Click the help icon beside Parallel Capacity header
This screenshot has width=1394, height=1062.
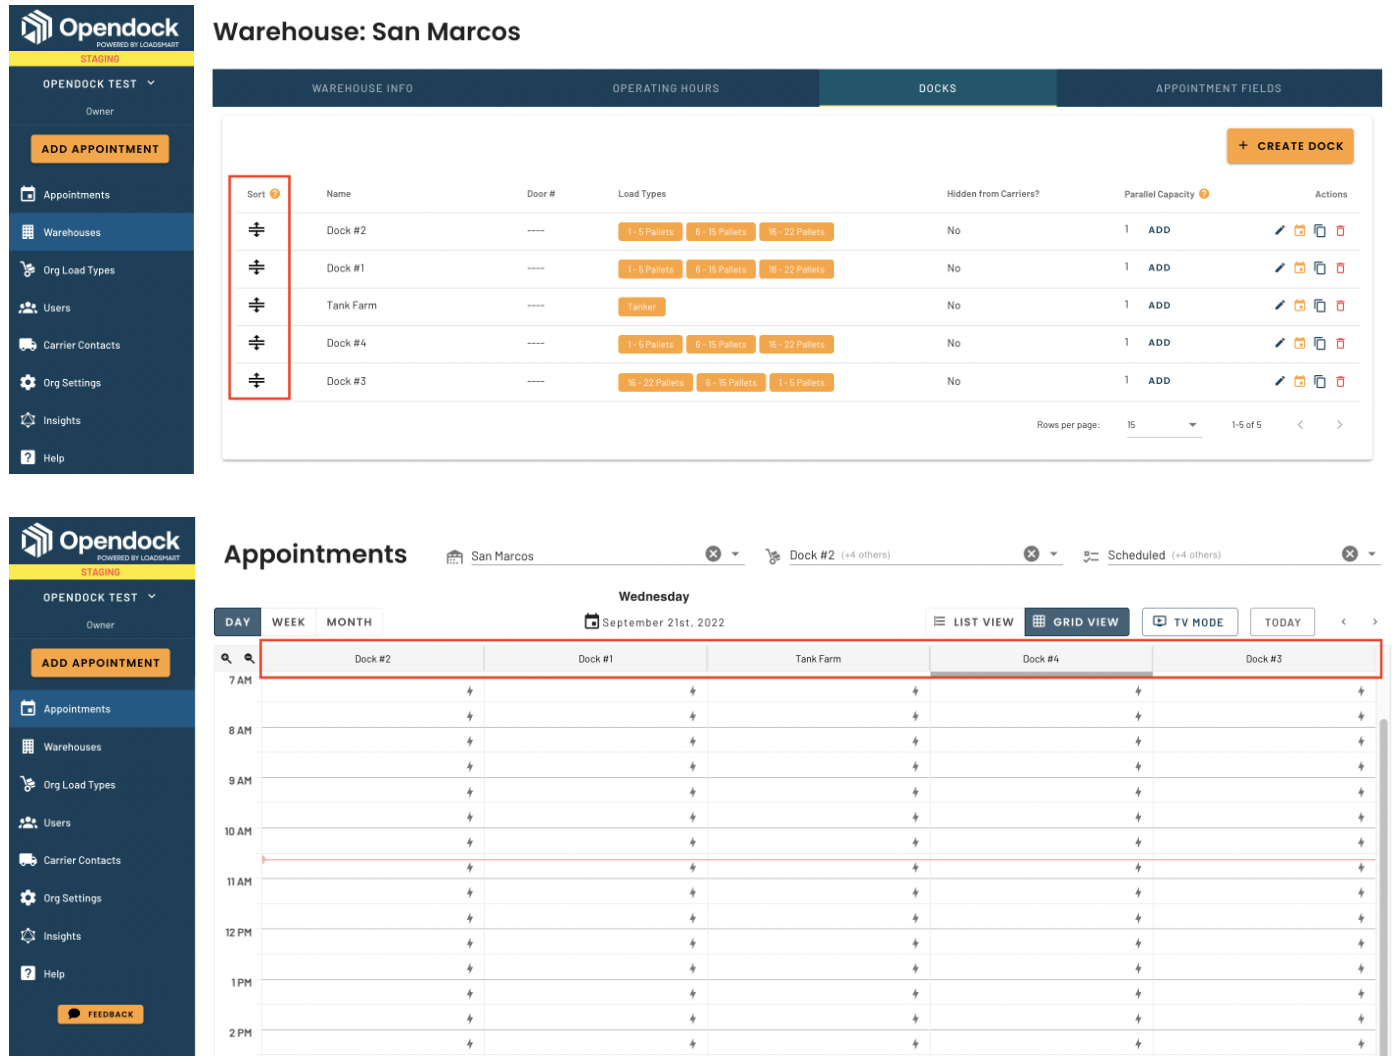click(1204, 194)
